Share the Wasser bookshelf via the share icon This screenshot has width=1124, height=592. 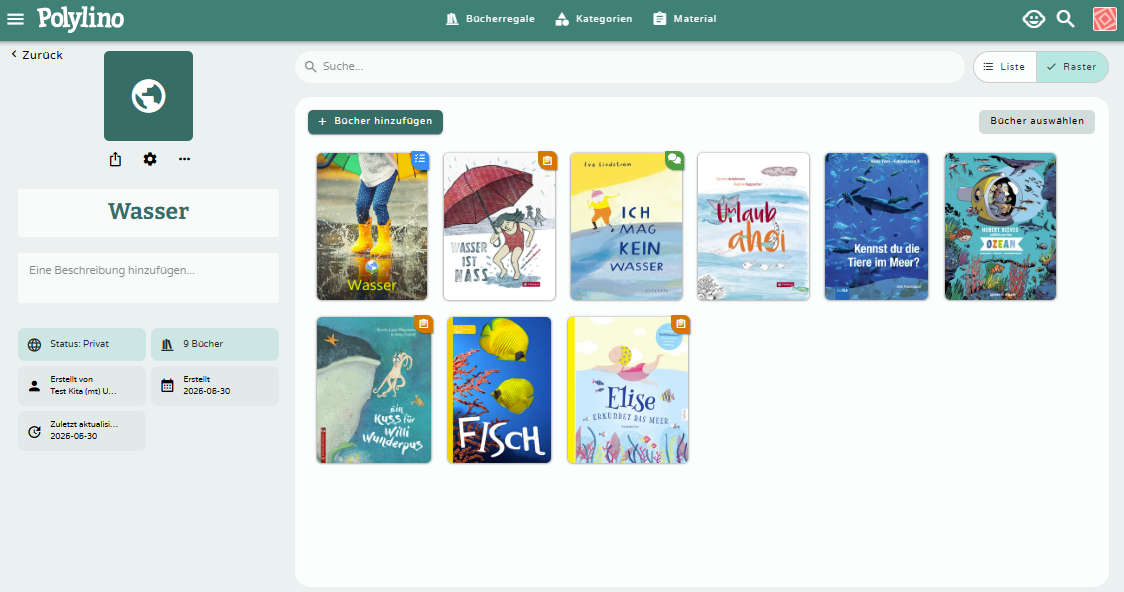pyautogui.click(x=115, y=159)
